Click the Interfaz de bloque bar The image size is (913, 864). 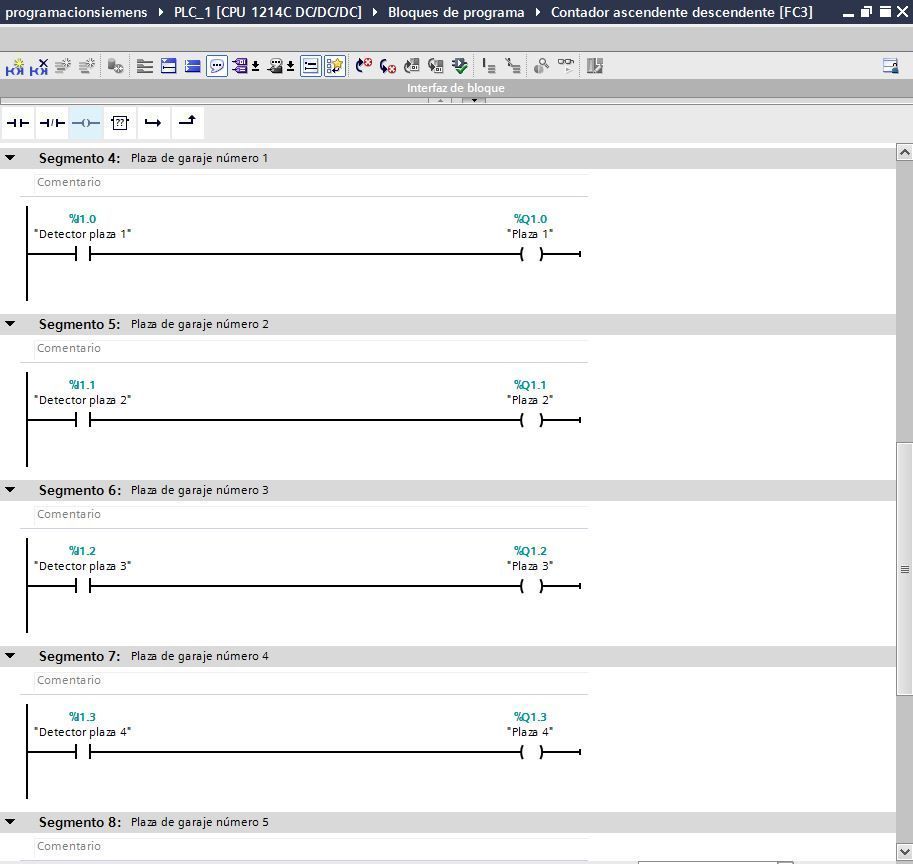(x=456, y=88)
